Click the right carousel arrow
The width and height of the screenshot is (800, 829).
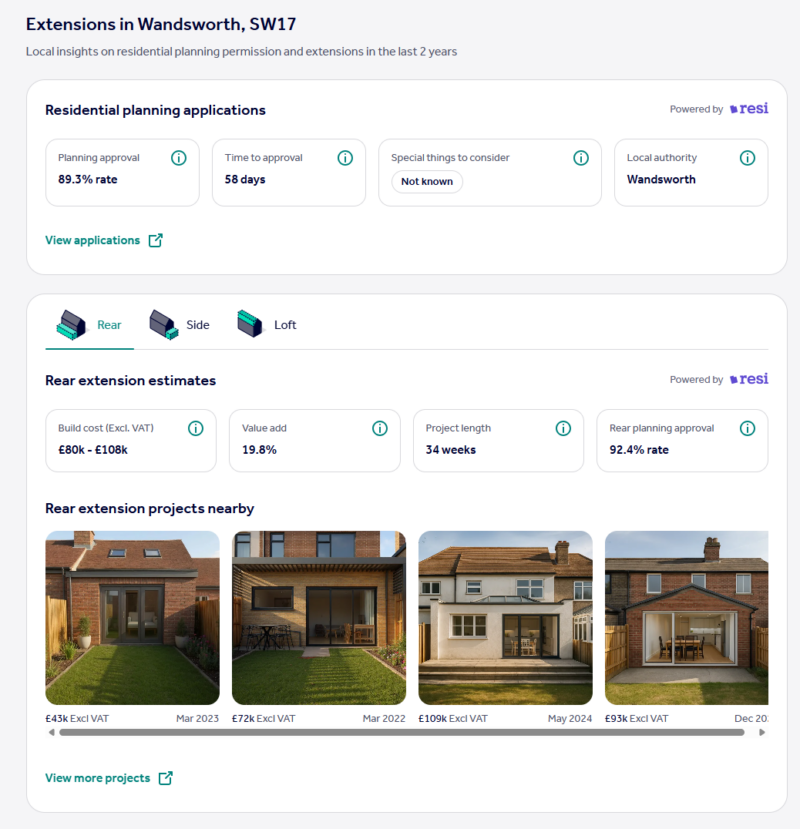pyautogui.click(x=761, y=731)
